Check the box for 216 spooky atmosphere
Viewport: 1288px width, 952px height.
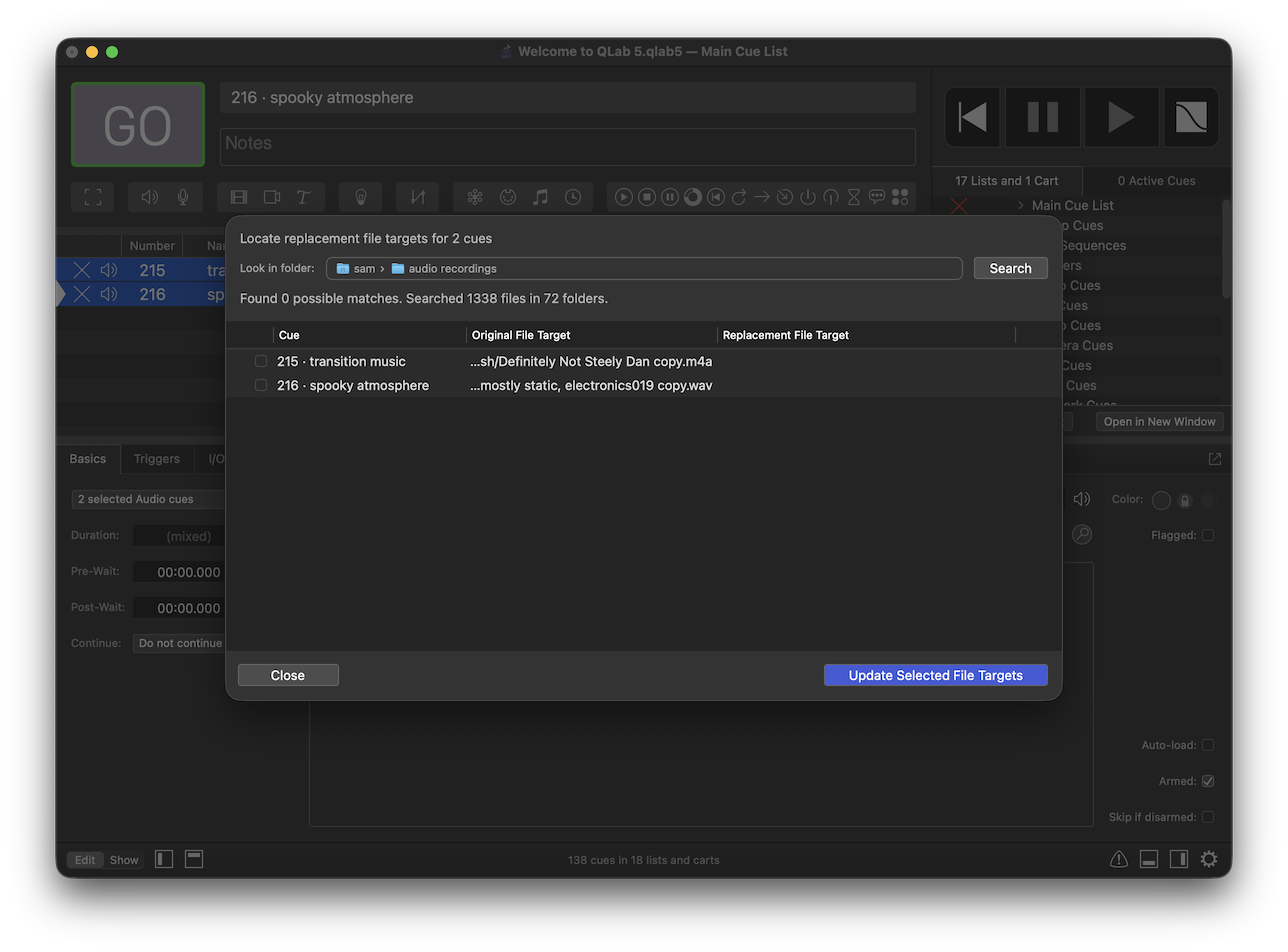[261, 385]
